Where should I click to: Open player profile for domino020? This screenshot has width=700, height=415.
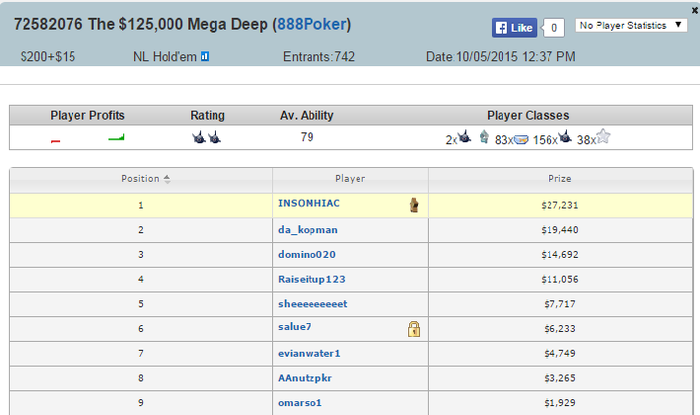coord(309,254)
